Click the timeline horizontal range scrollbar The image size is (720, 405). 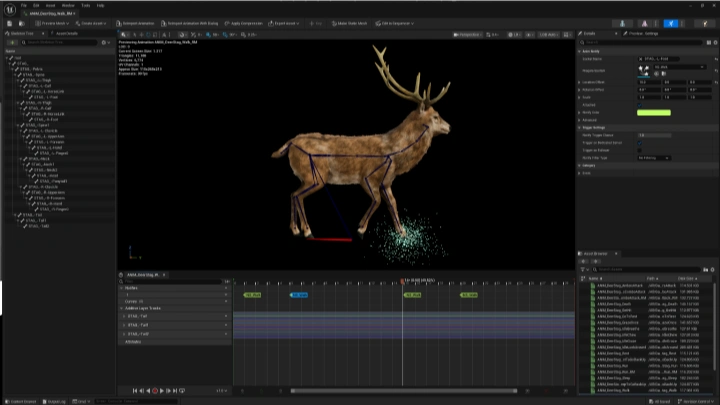tap(404, 391)
